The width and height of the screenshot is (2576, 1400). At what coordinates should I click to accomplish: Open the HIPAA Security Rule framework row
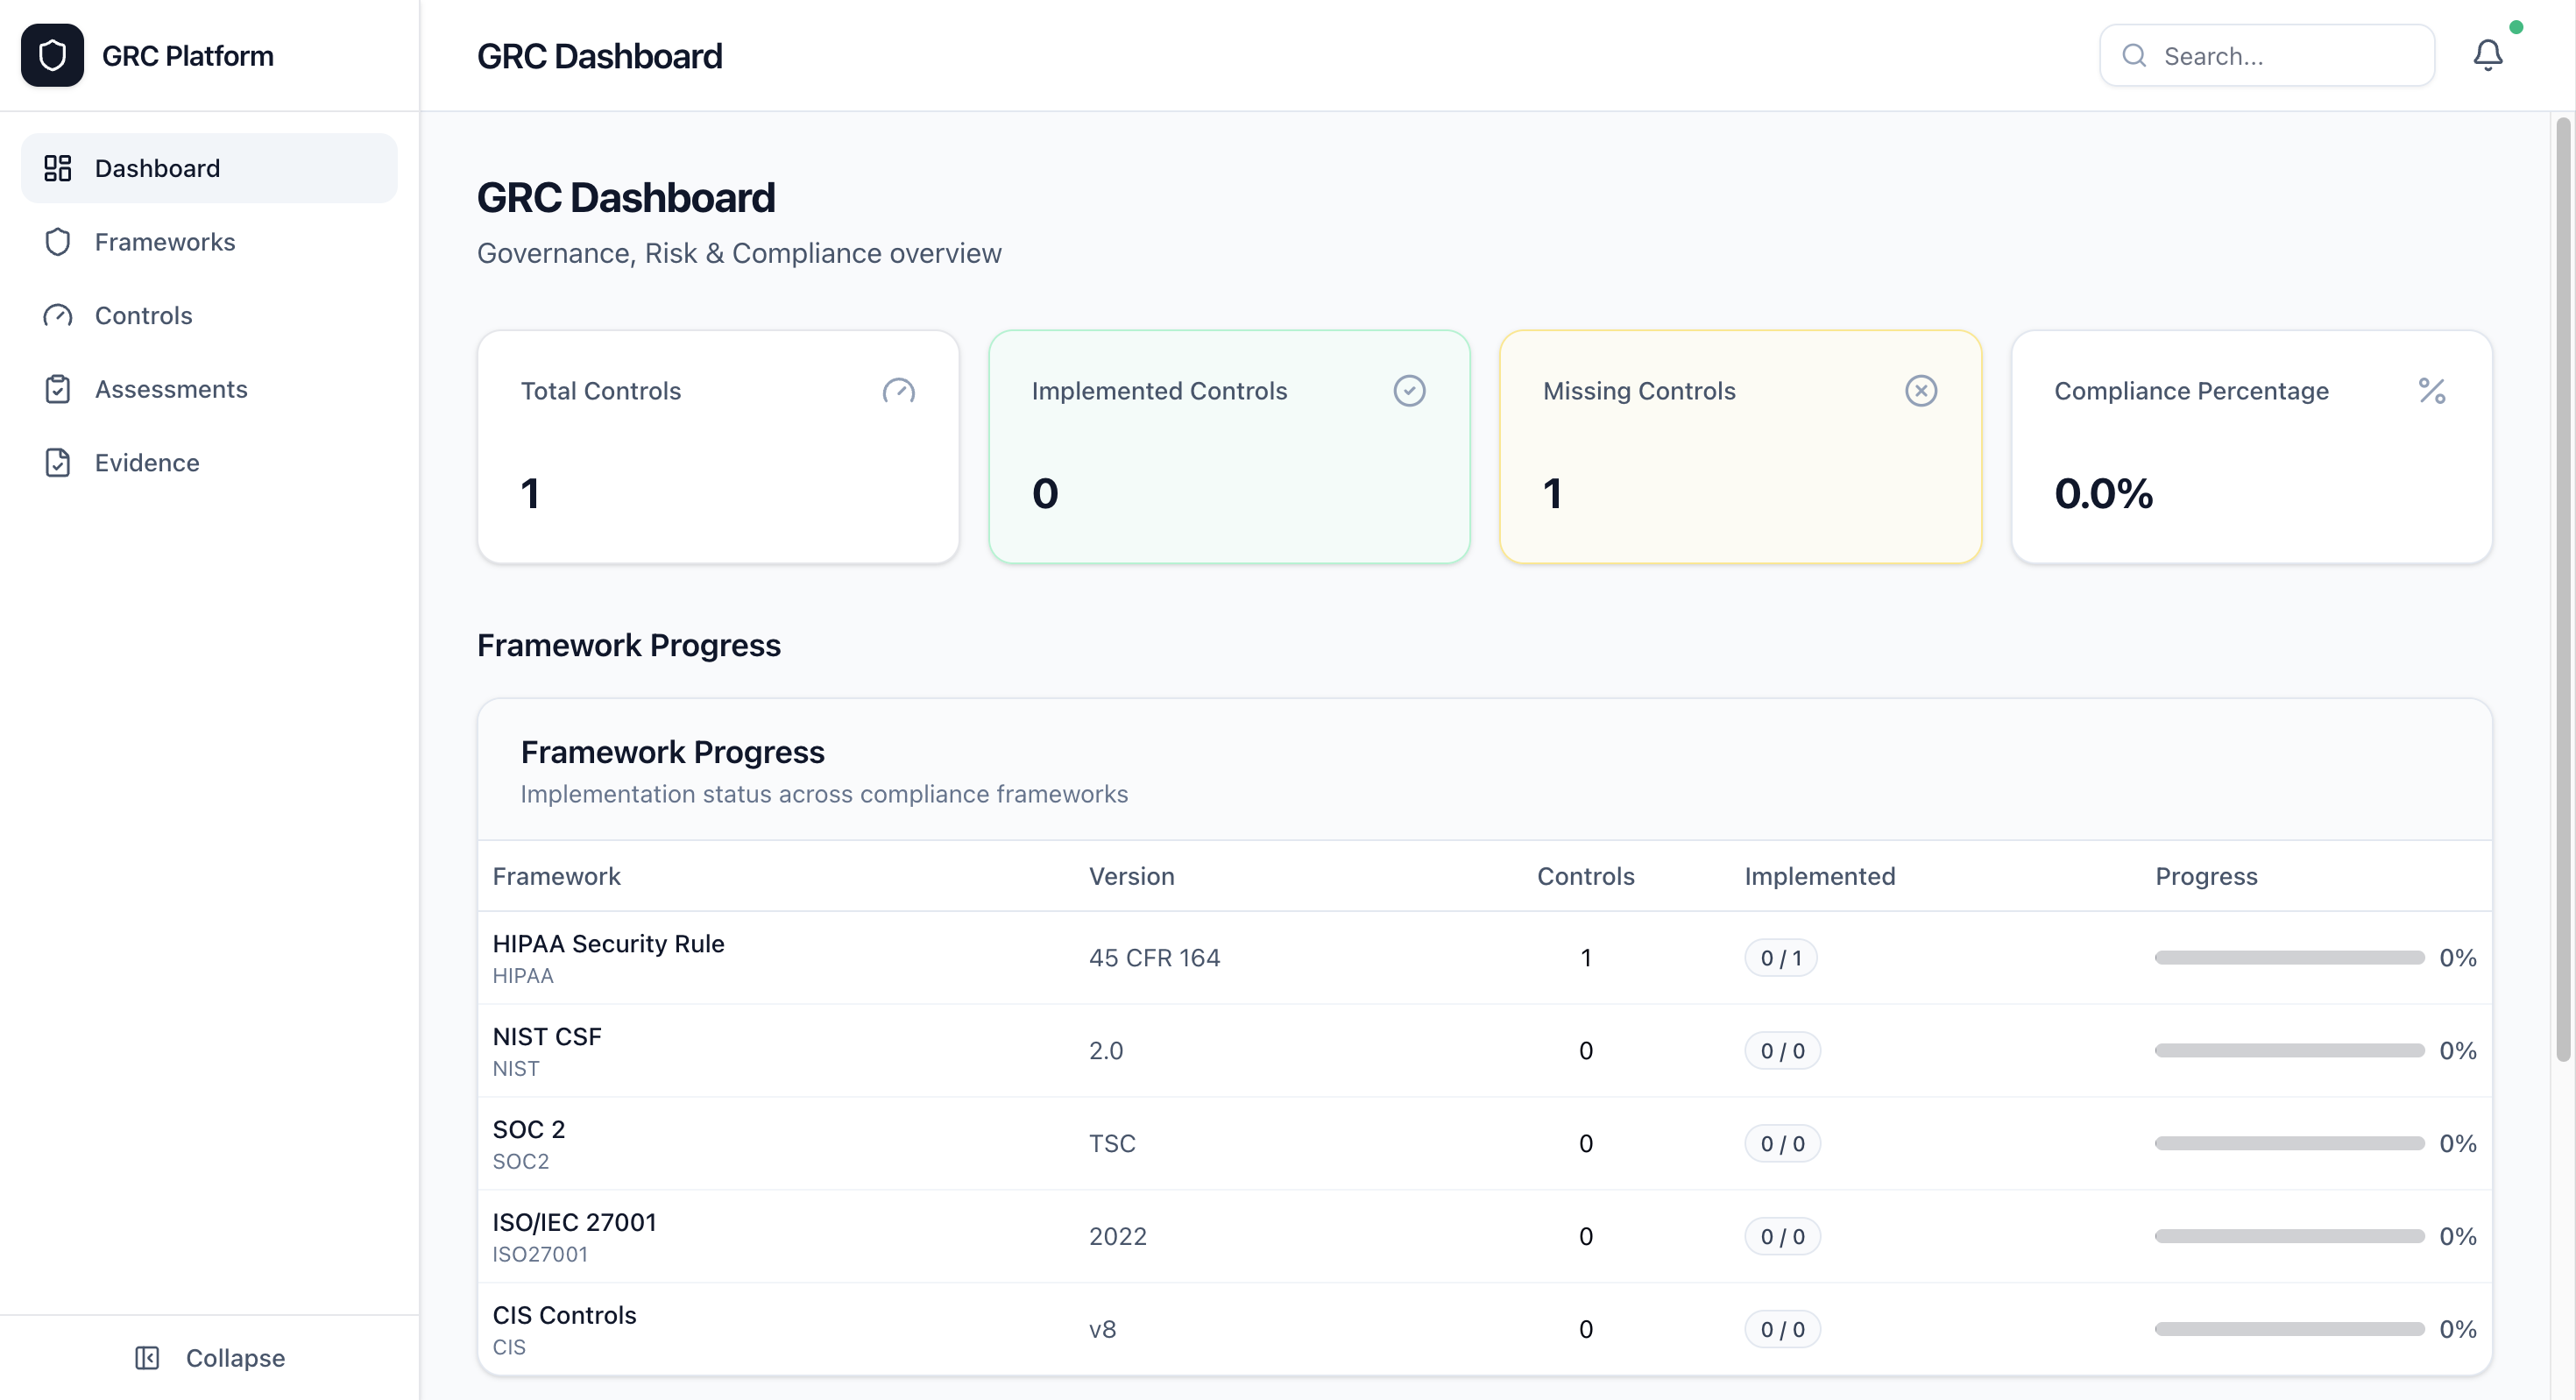click(x=608, y=957)
